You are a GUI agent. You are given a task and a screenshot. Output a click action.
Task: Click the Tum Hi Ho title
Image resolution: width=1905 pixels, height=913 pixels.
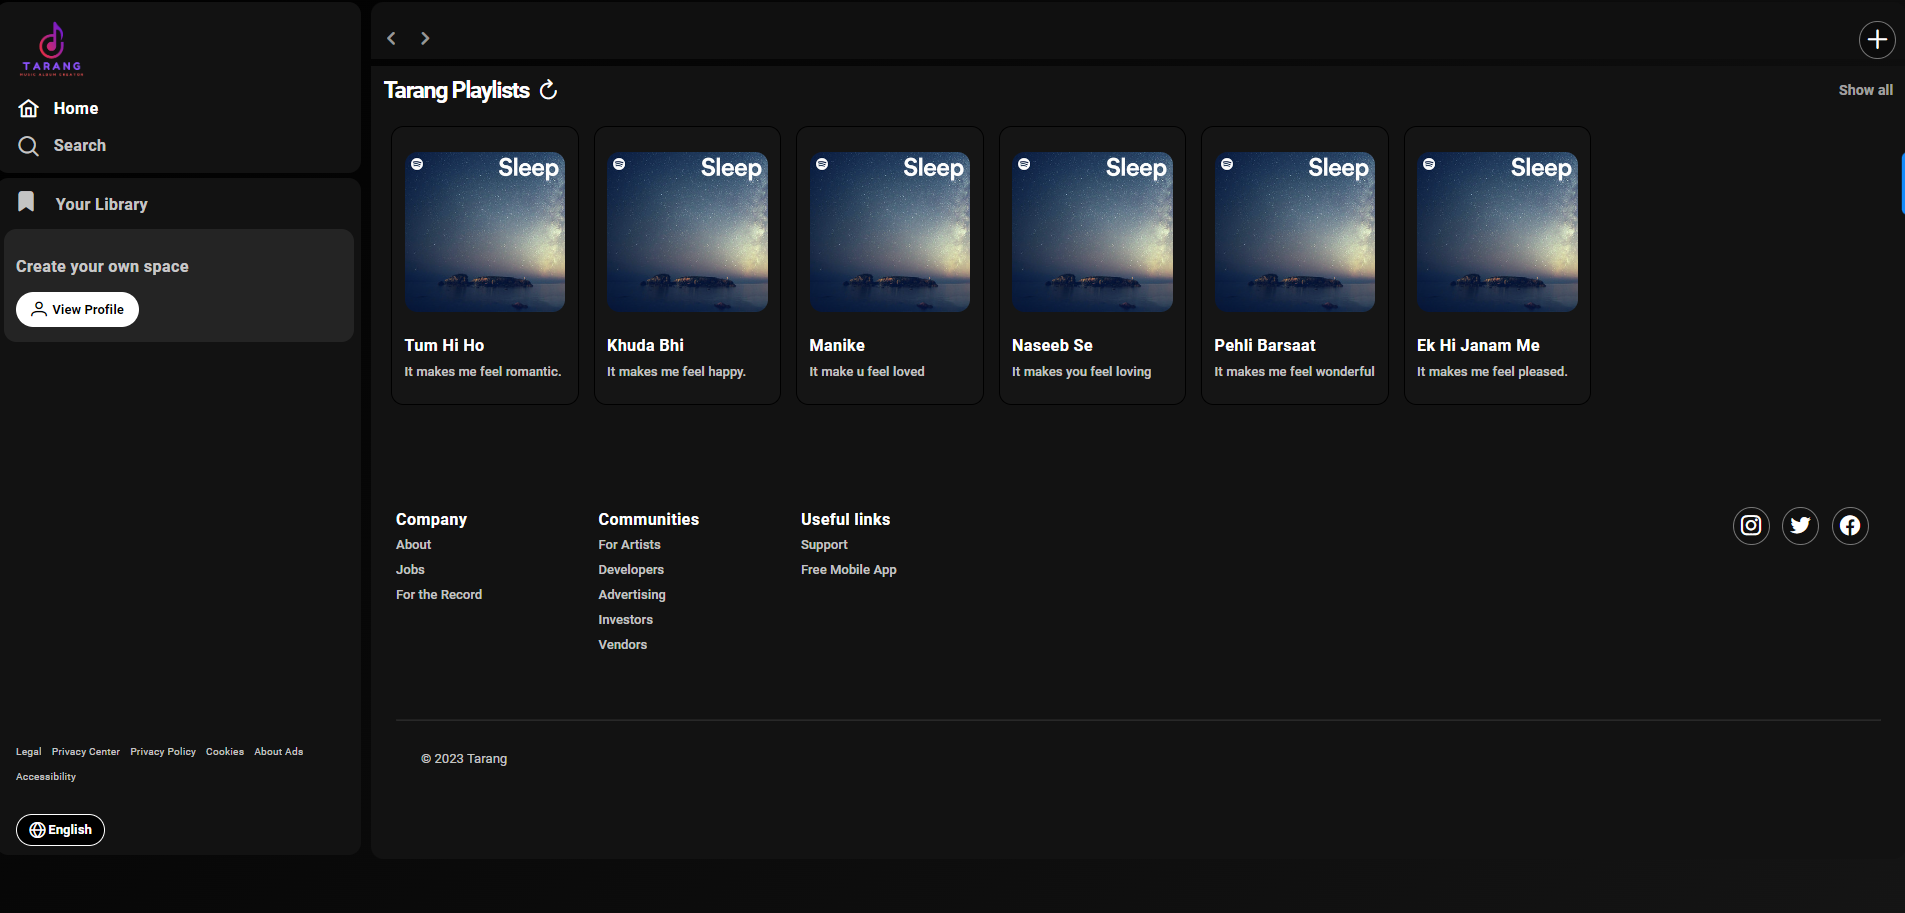(444, 345)
